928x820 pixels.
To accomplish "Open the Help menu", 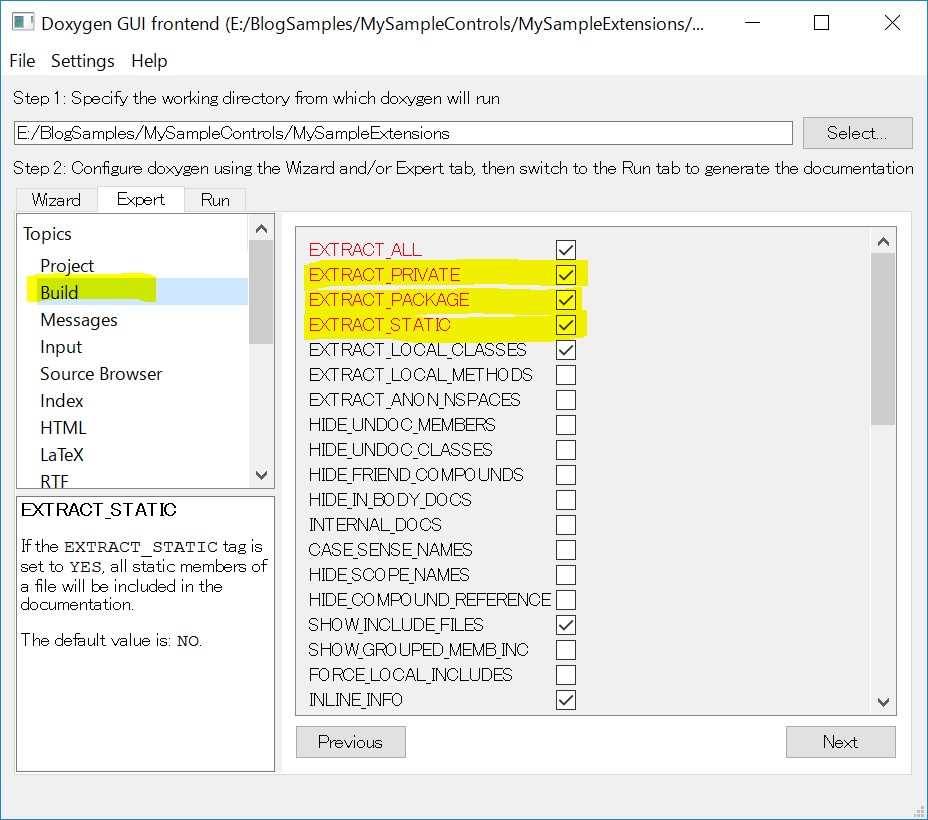I will [x=149, y=61].
